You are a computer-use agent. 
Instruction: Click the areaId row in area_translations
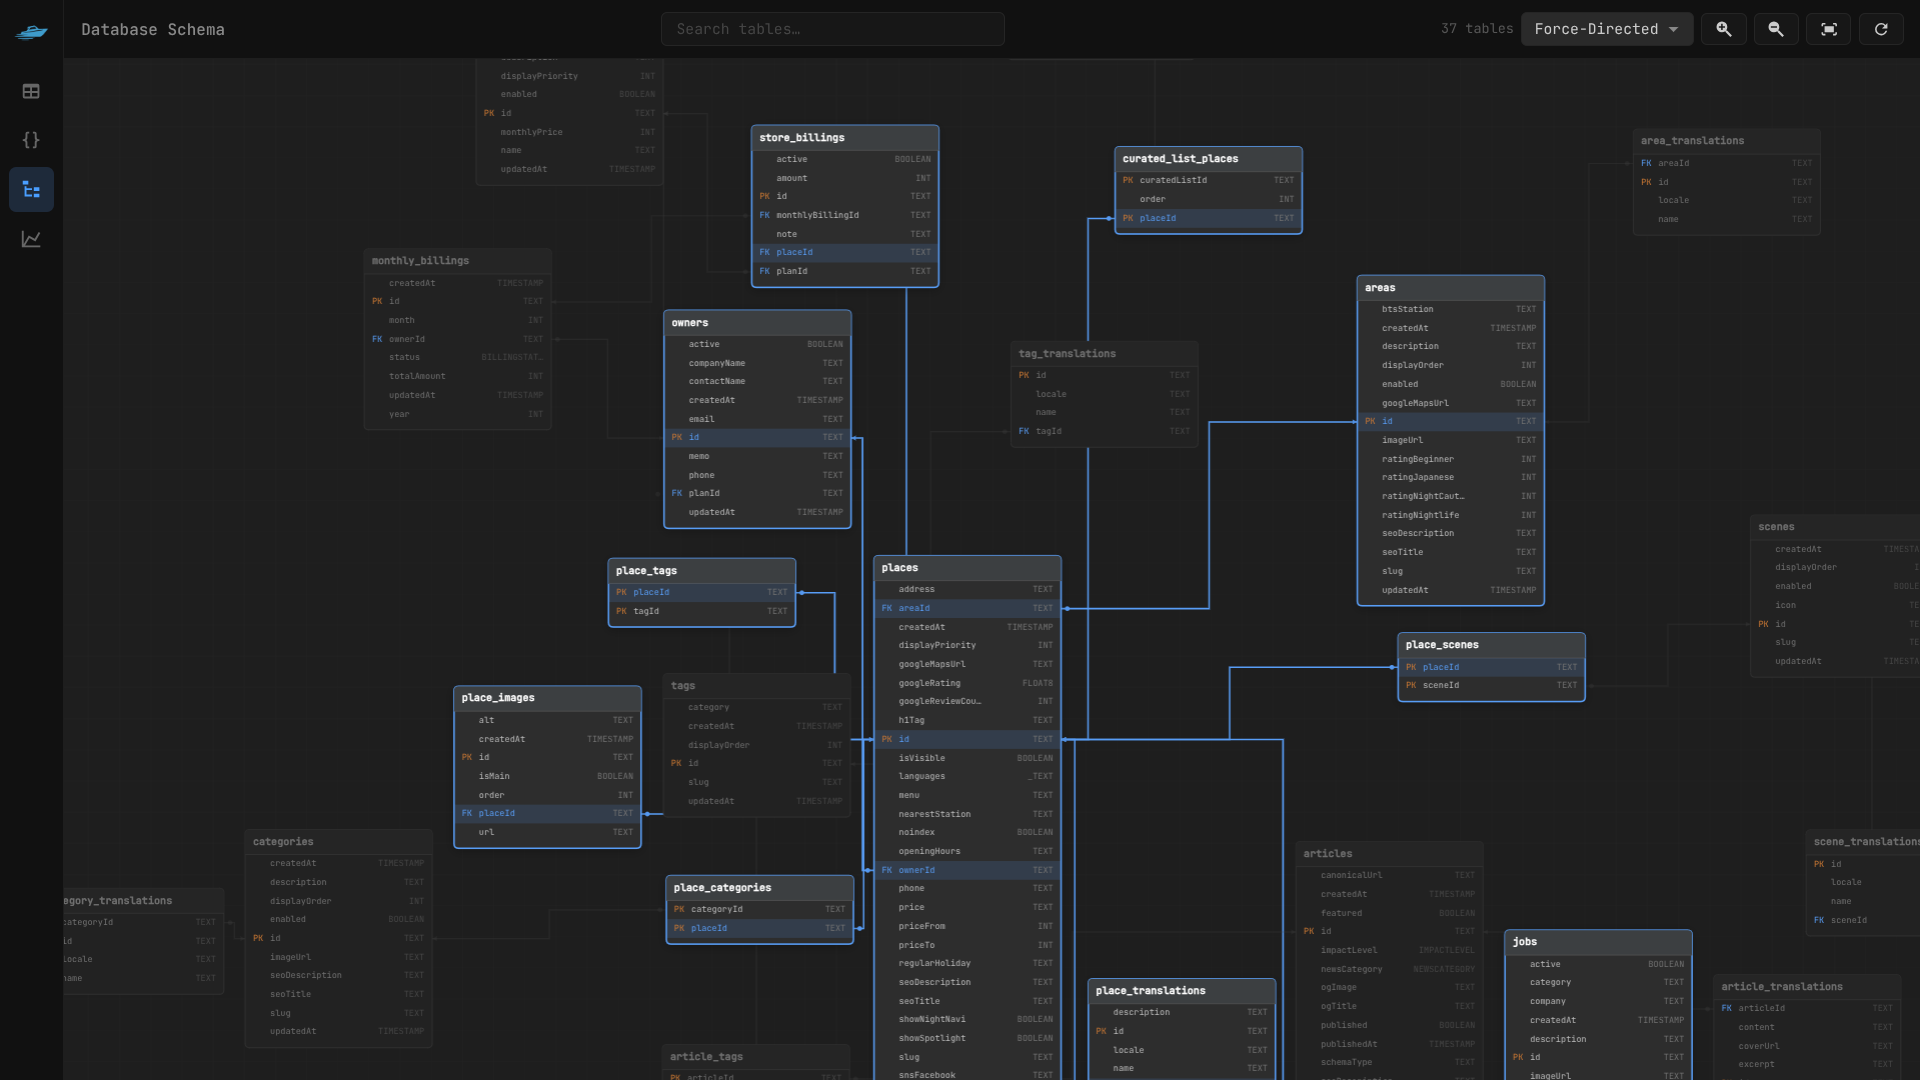[1727, 163]
